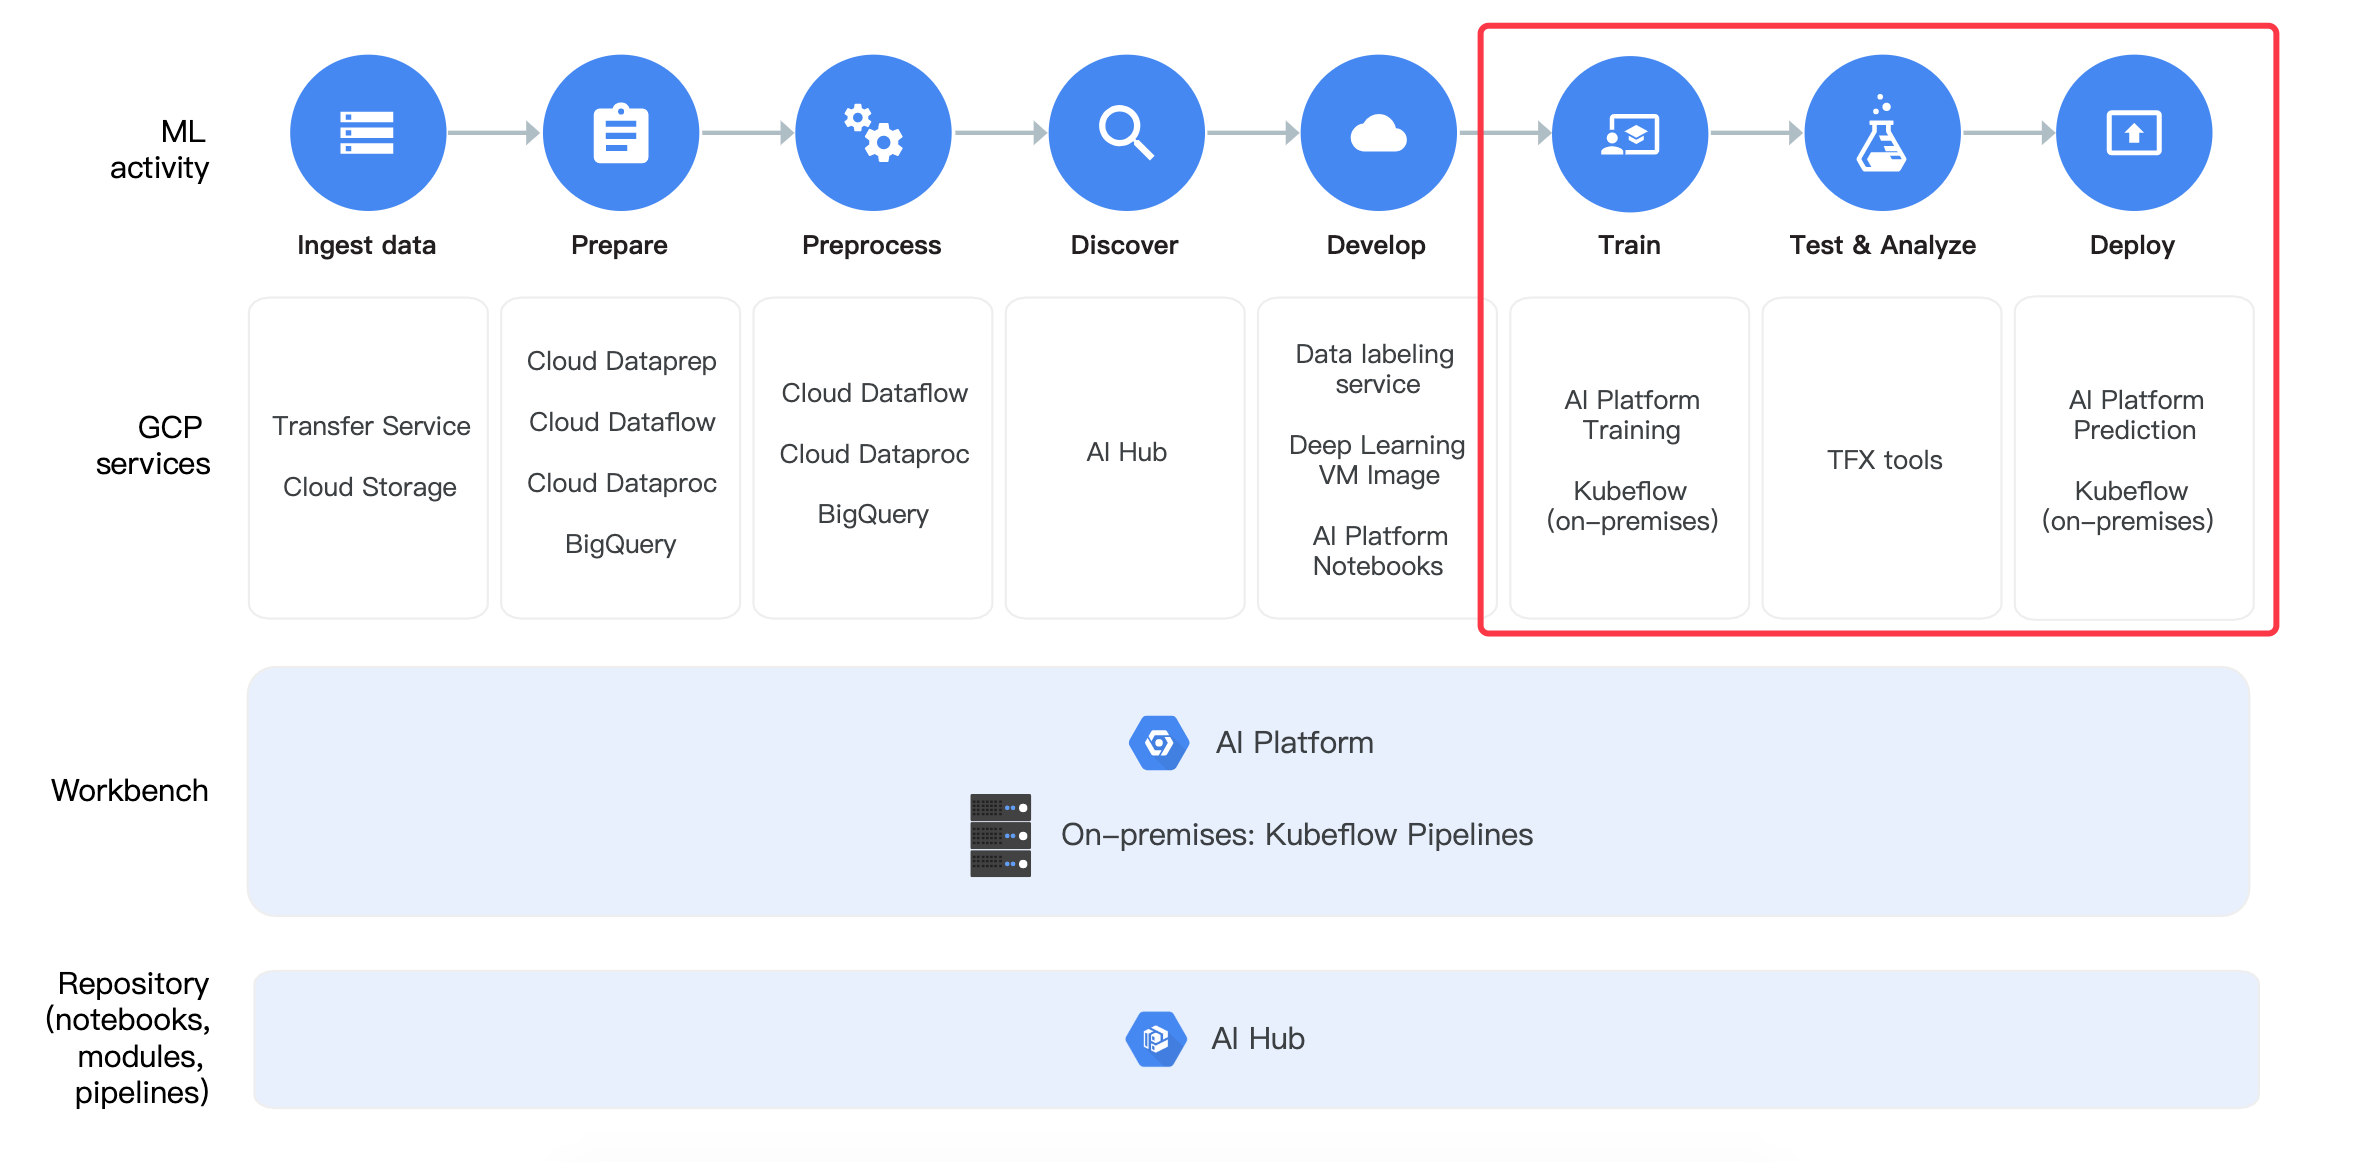Click AI Platform Training label
This screenshot has width=2366, height=1162.
tap(1631, 415)
